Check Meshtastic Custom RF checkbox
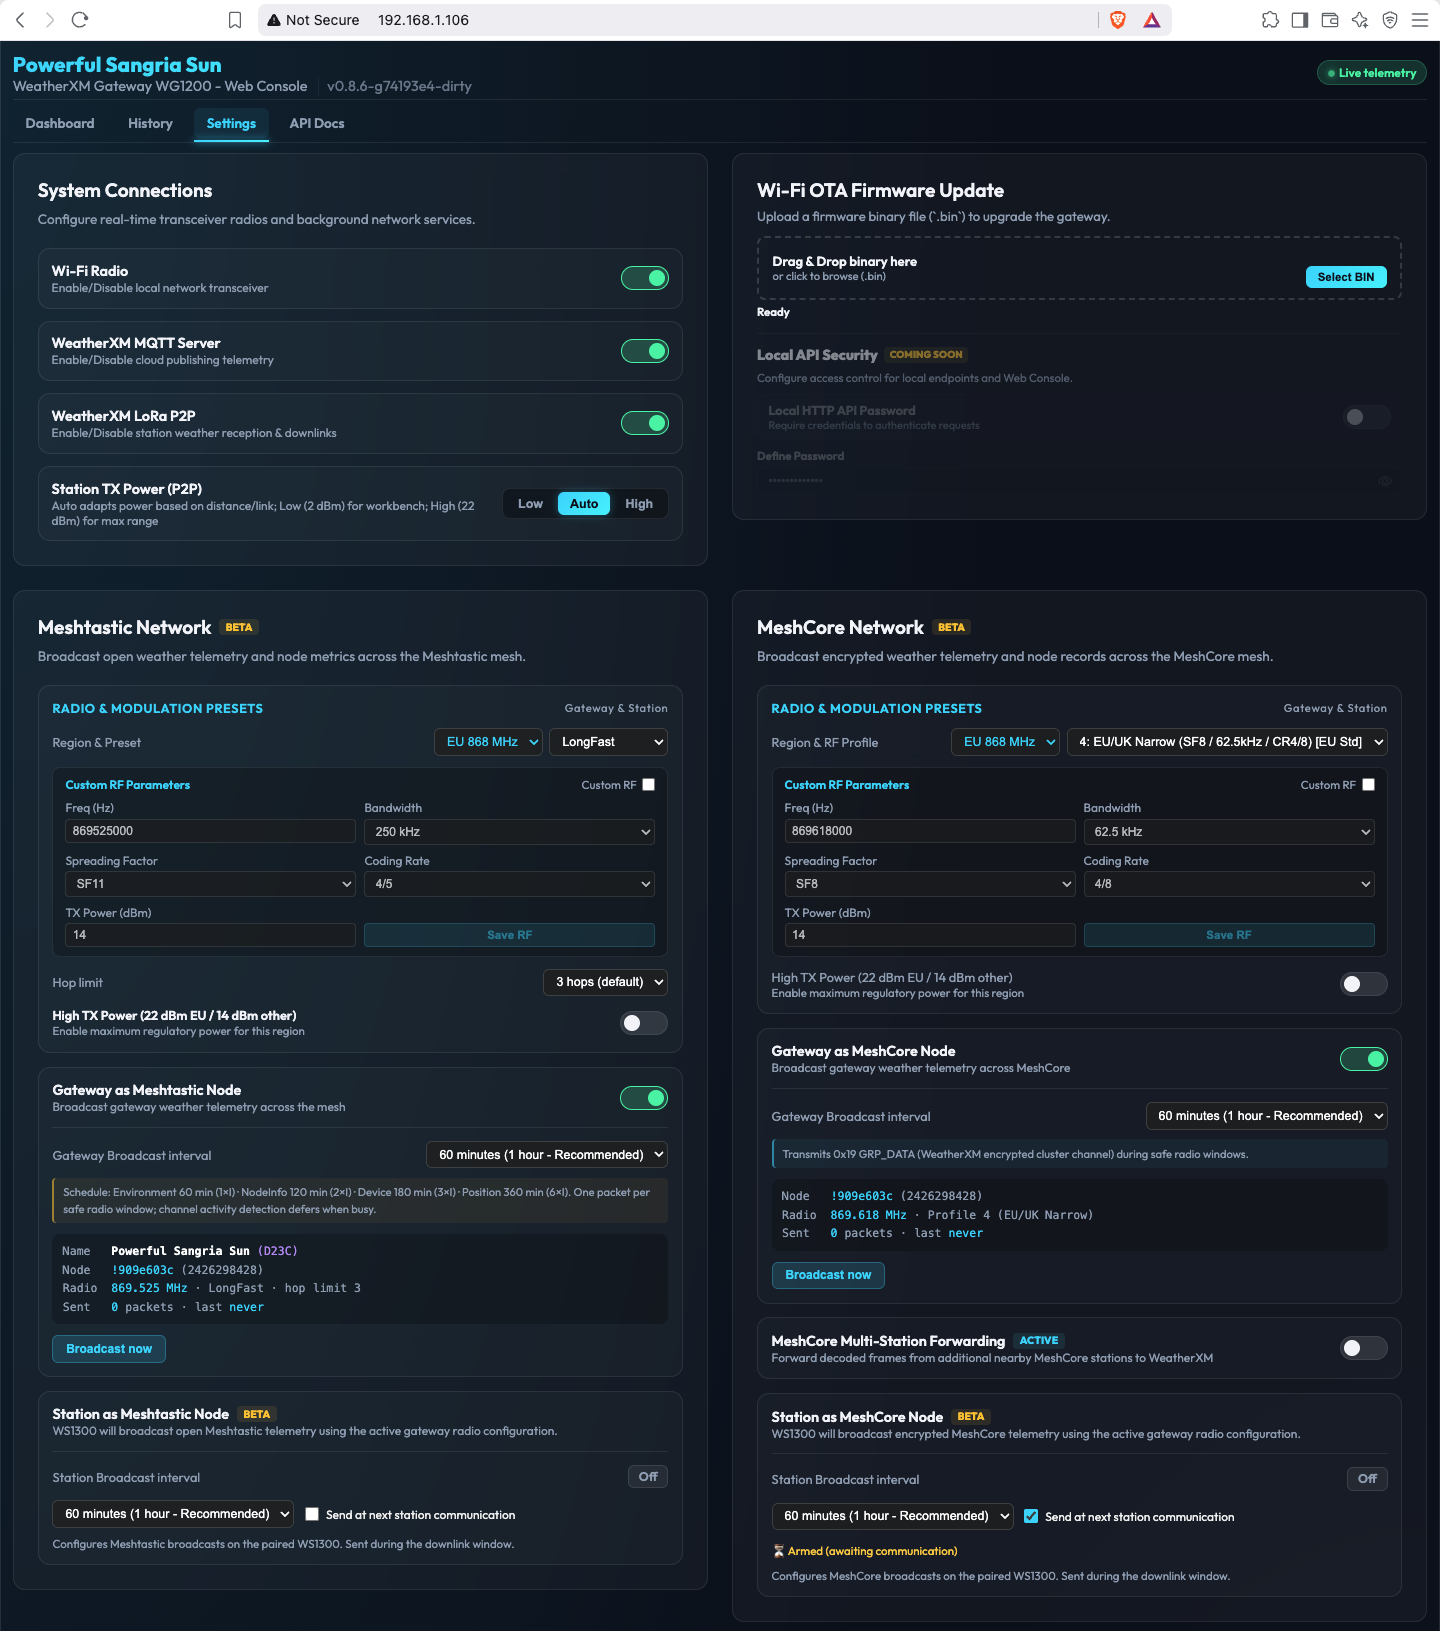This screenshot has width=1440, height=1631. point(649,785)
